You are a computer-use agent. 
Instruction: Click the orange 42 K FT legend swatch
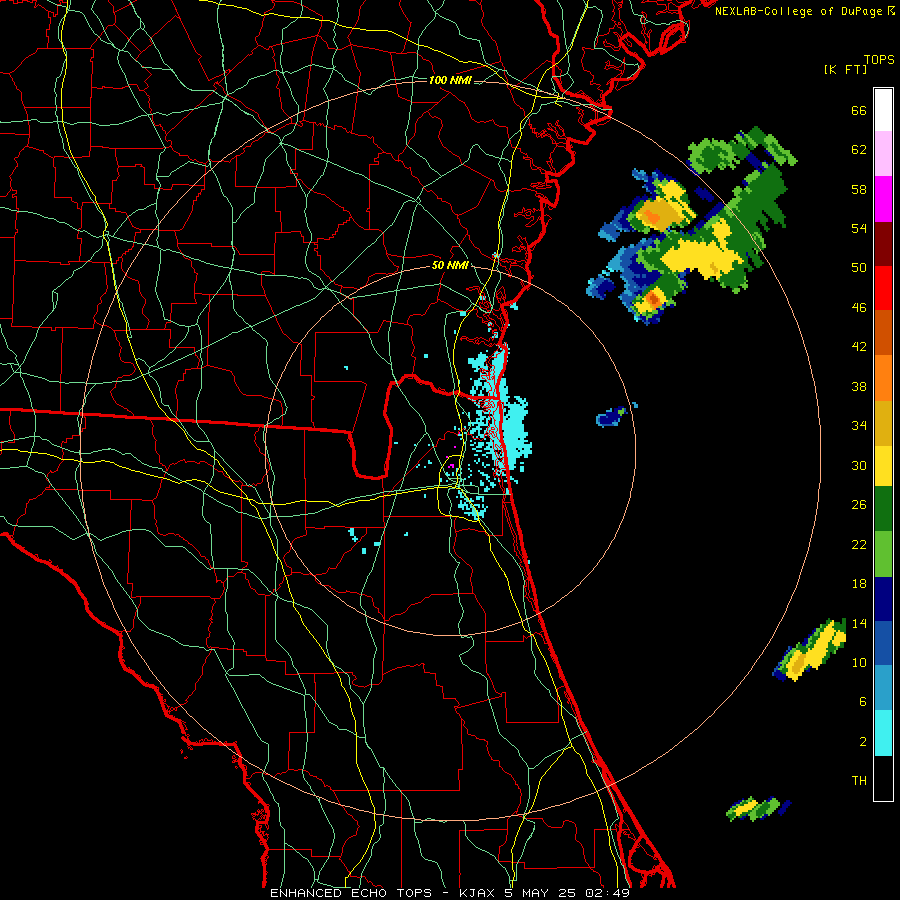[x=883, y=377]
